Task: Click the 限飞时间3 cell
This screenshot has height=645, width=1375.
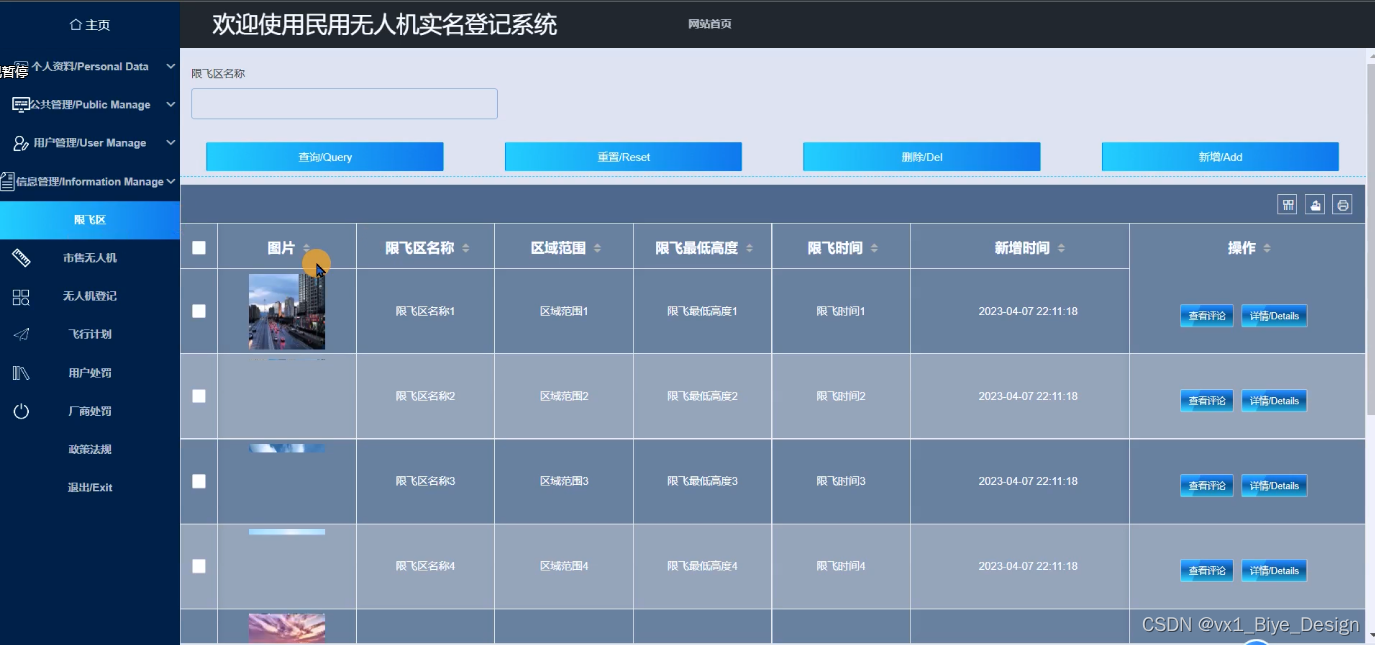Action: coord(841,481)
